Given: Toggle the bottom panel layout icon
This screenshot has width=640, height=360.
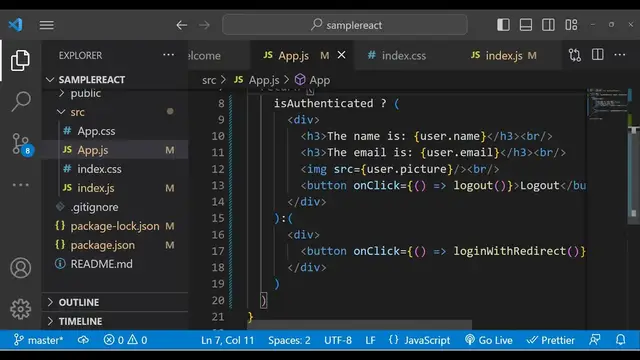Looking at the screenshot, I should [x=526, y=25].
